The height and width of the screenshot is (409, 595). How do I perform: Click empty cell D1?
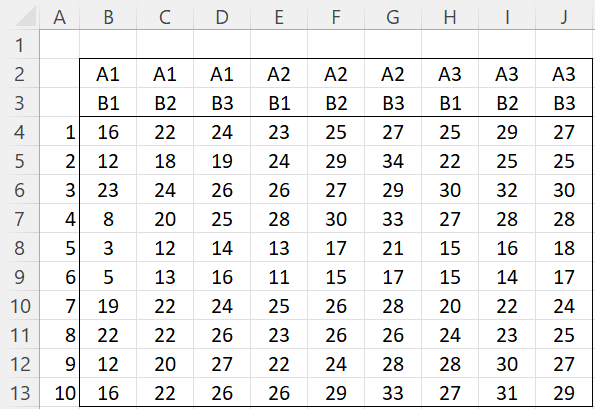click(222, 44)
